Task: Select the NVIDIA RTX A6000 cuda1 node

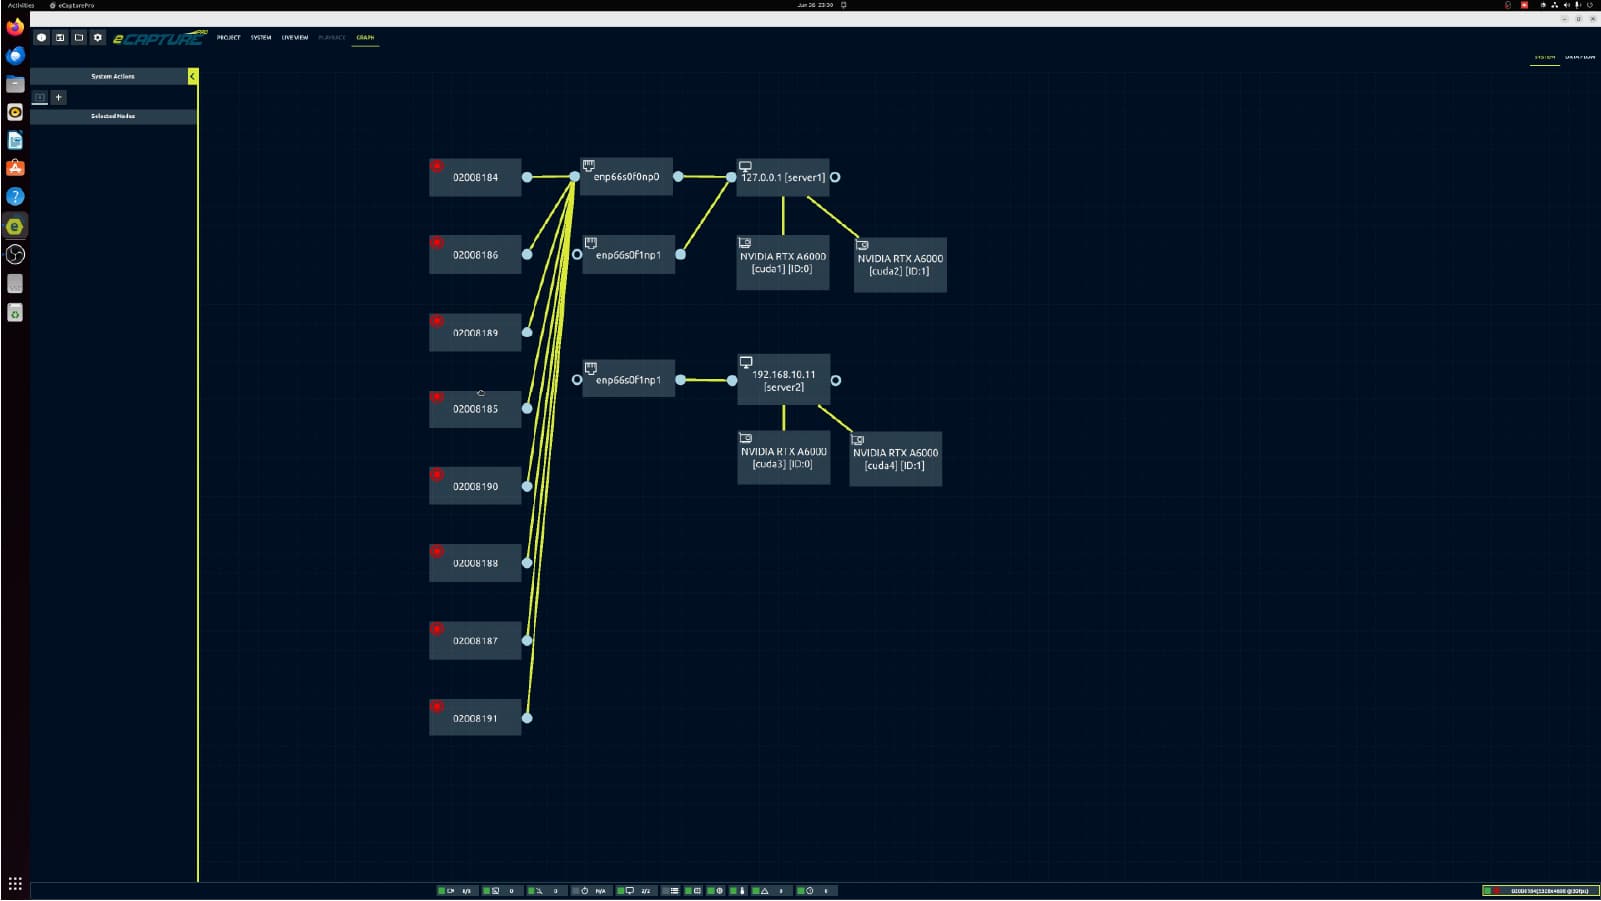Action: [782, 264]
